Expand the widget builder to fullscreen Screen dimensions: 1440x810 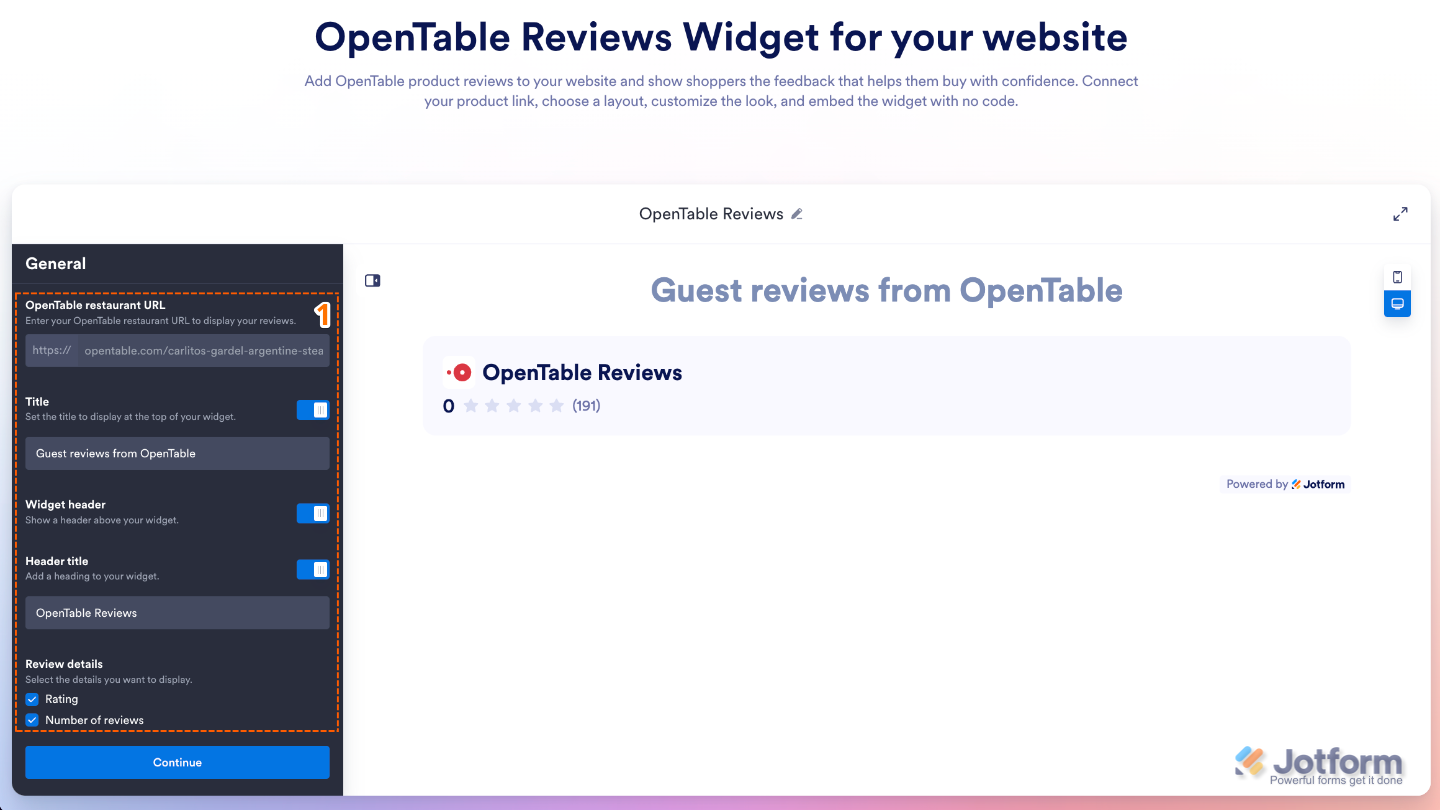click(x=1400, y=214)
